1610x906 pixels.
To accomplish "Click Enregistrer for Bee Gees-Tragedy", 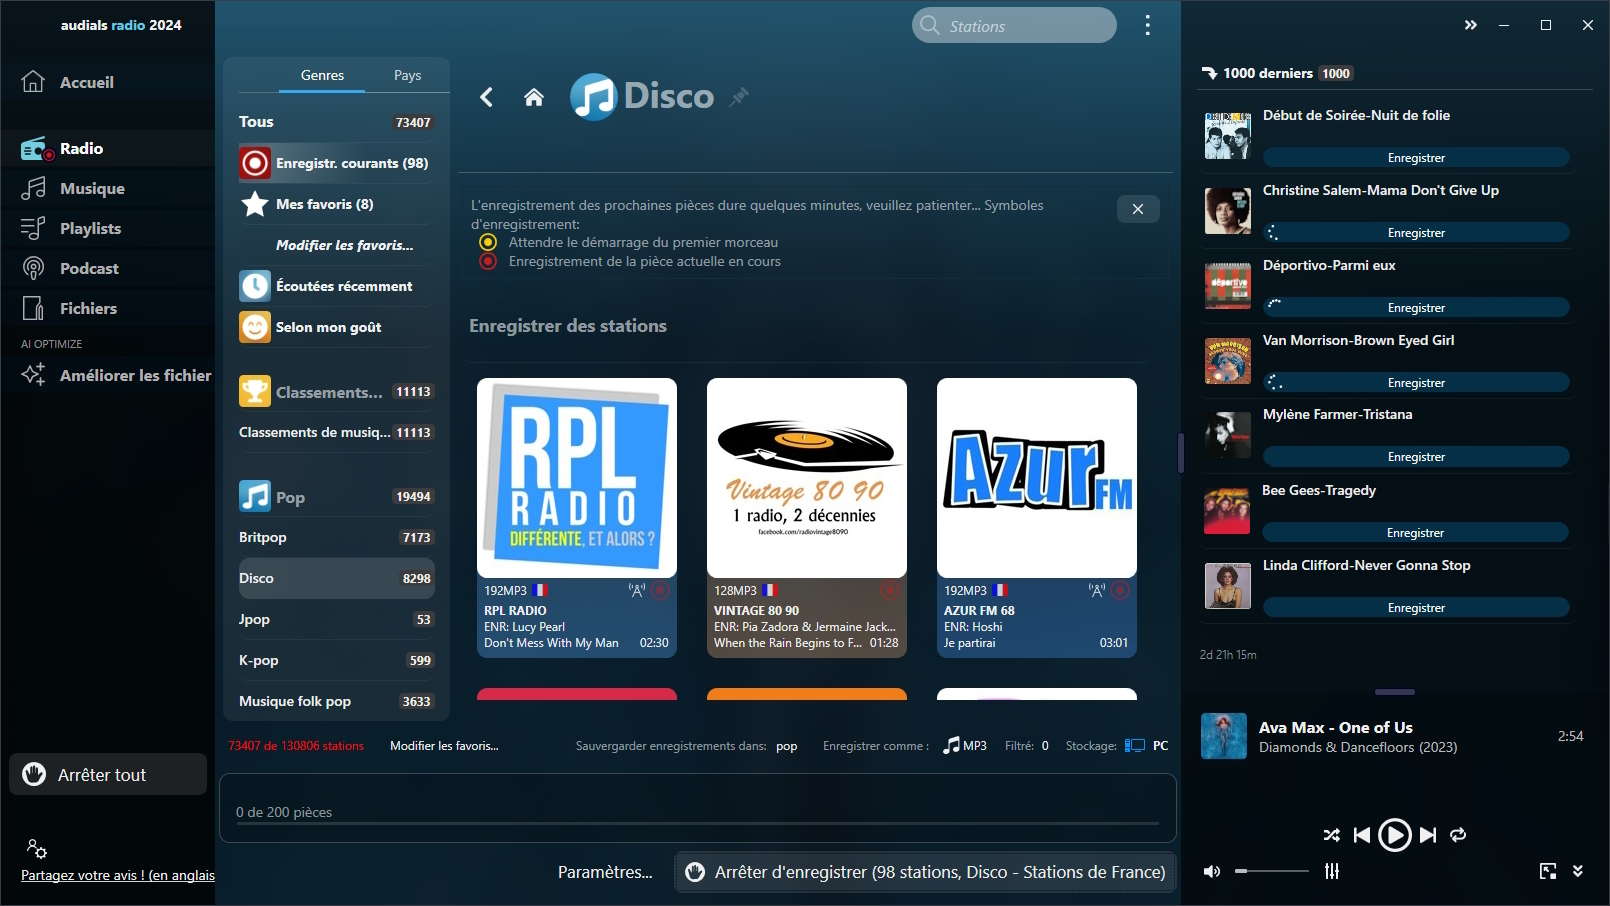I will (1416, 533).
